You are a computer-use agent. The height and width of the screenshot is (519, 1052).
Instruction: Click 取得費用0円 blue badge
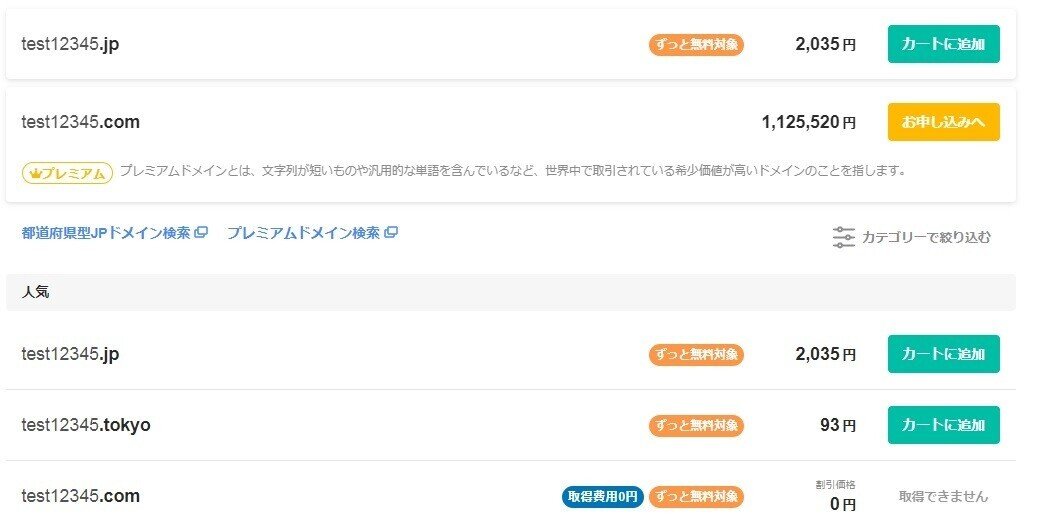pos(602,497)
